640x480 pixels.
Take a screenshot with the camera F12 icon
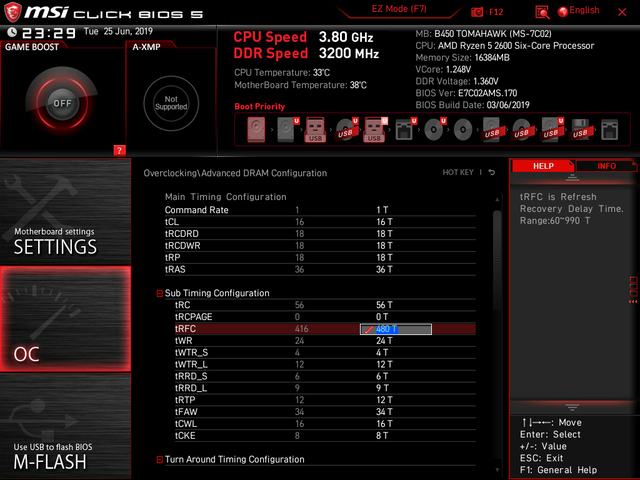pyautogui.click(x=477, y=12)
